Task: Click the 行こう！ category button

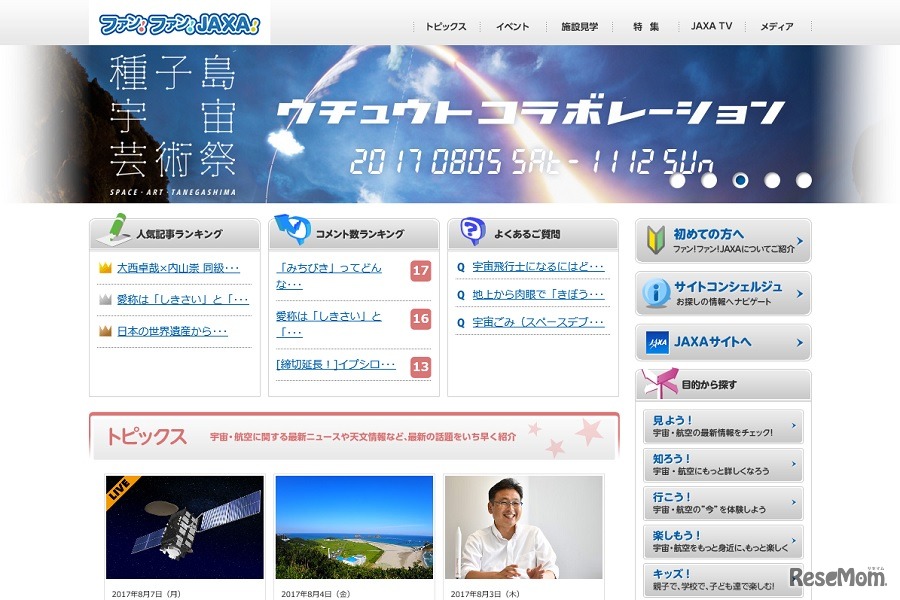Action: 723,503
